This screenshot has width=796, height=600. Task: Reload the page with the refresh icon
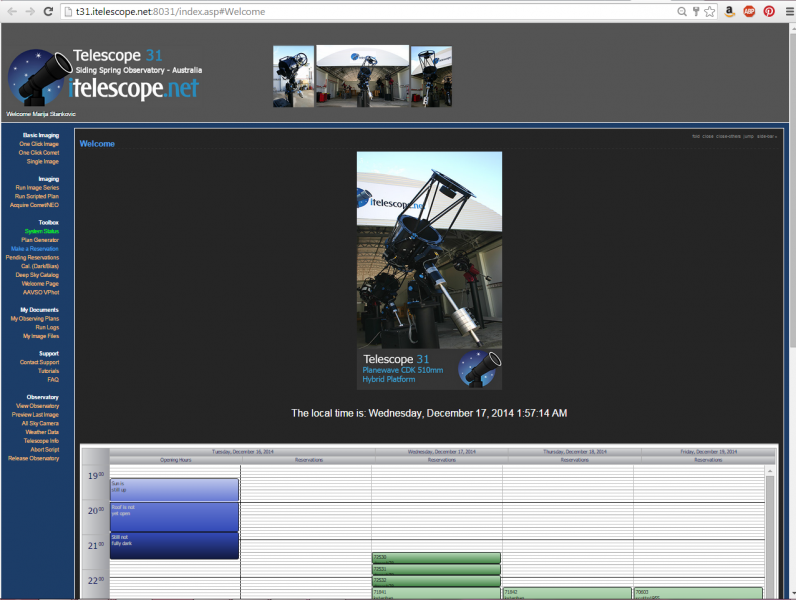click(48, 11)
